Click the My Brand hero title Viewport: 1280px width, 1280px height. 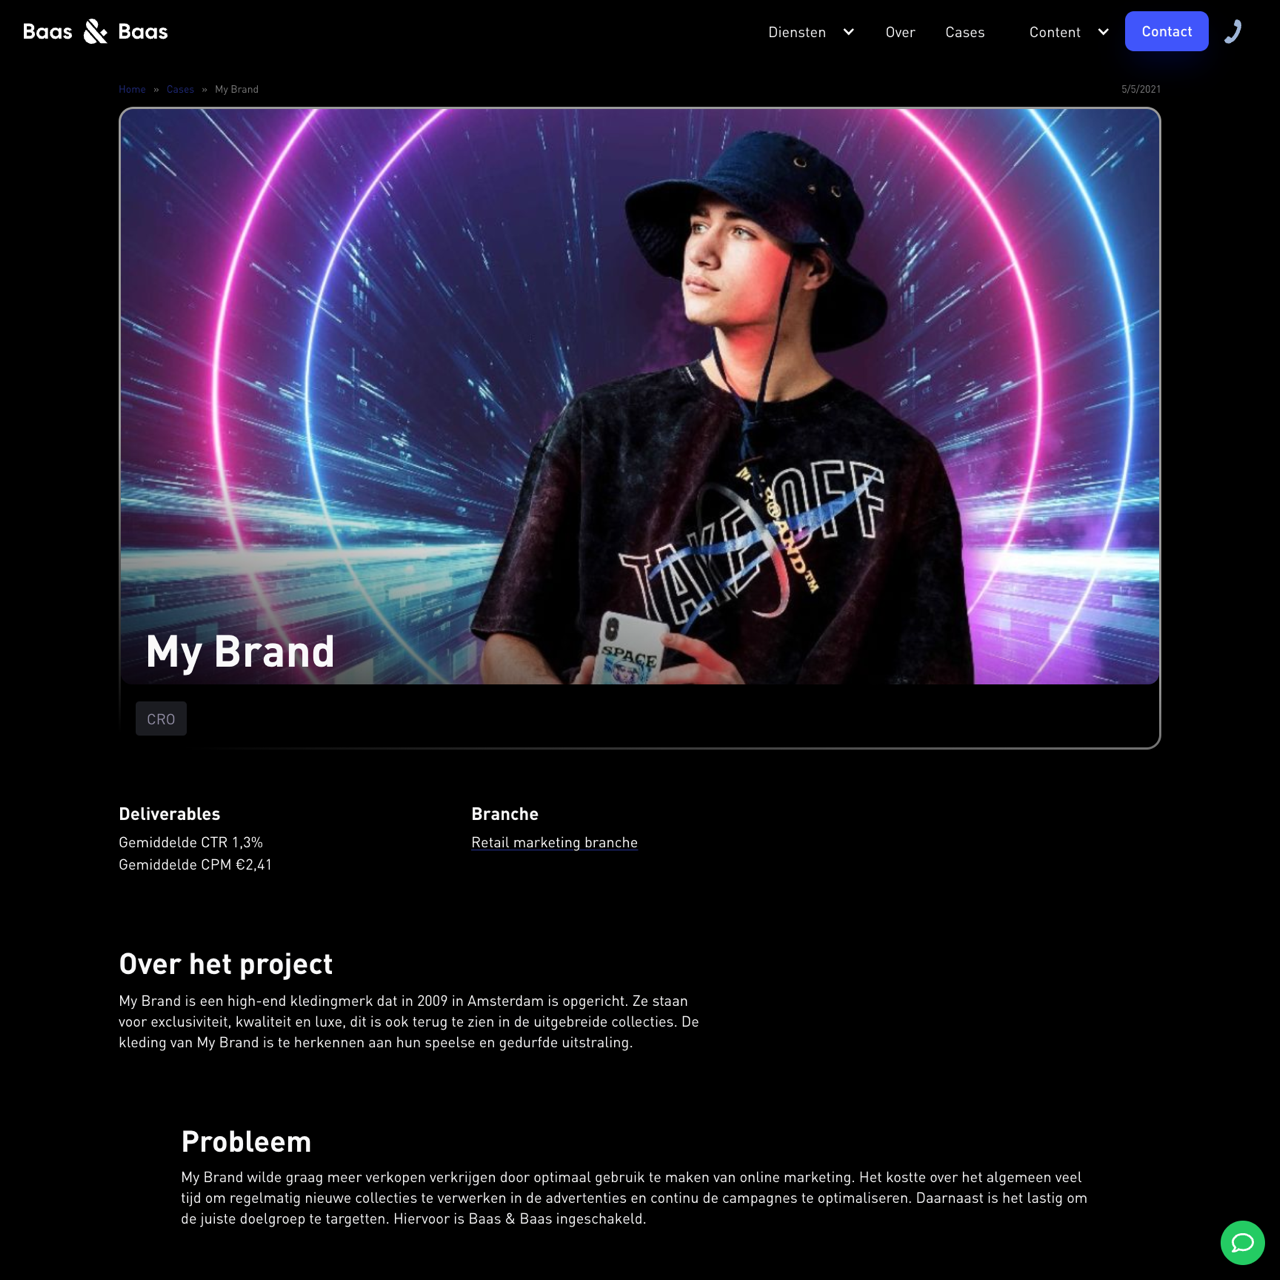[x=240, y=652]
